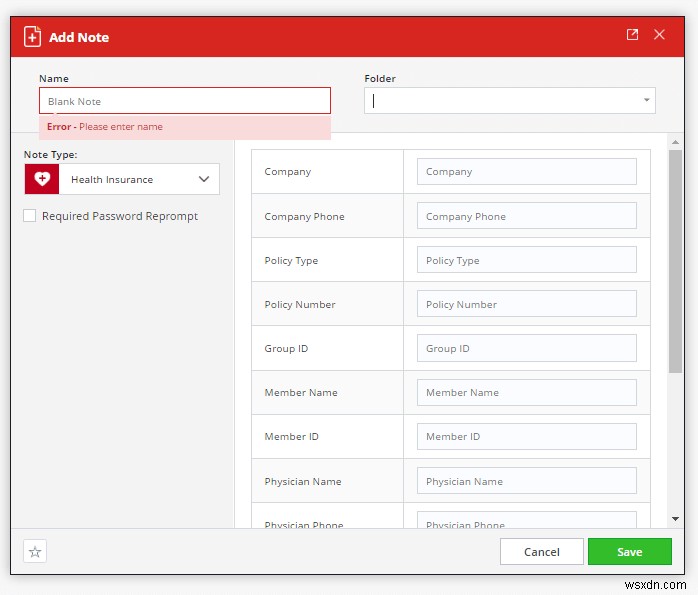Click the 'Physician Name' row label
Screen dimensions: 698x595
pos(303,482)
